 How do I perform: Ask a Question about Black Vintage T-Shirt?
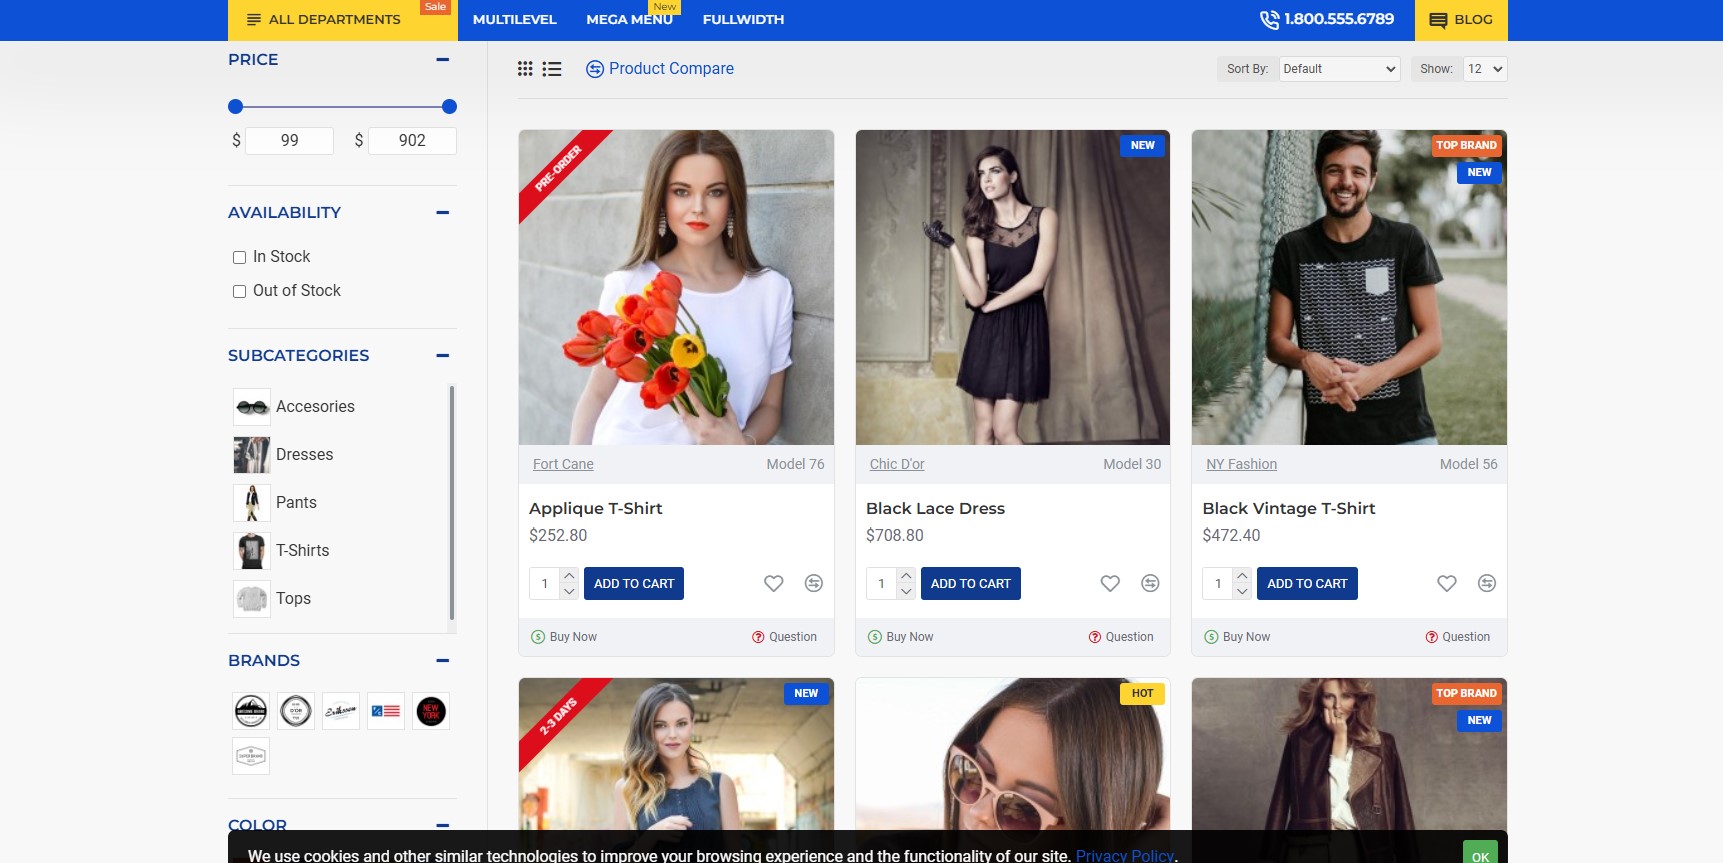(x=1458, y=637)
